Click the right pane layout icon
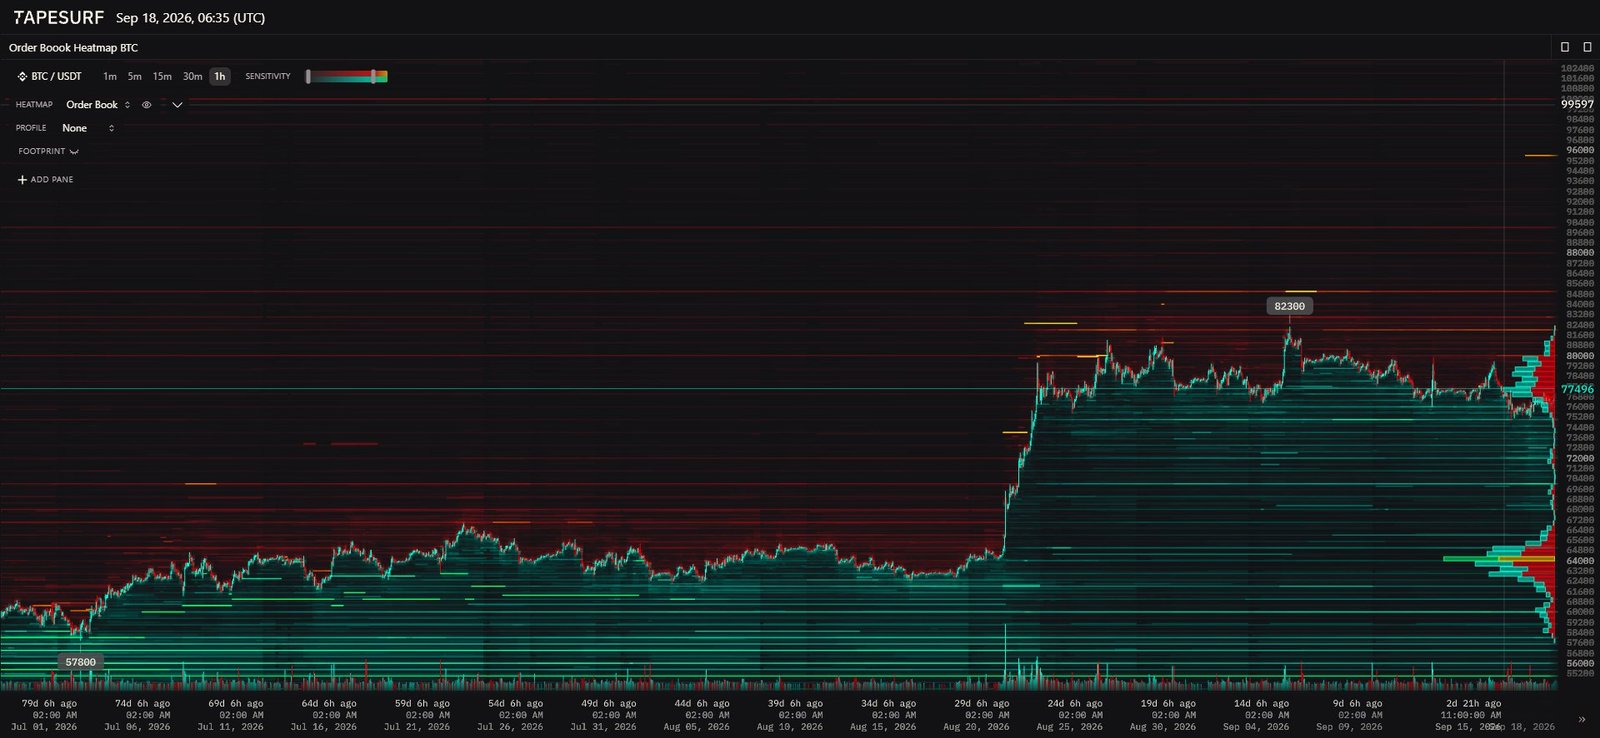 [x=1587, y=47]
